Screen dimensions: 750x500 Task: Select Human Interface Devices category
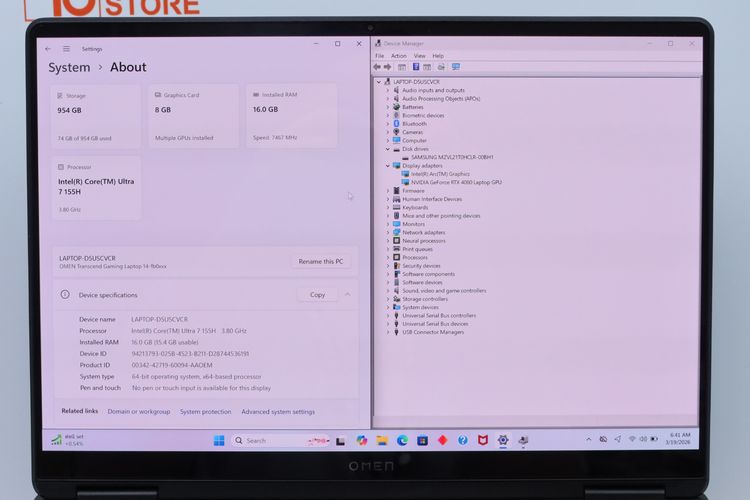pos(432,199)
